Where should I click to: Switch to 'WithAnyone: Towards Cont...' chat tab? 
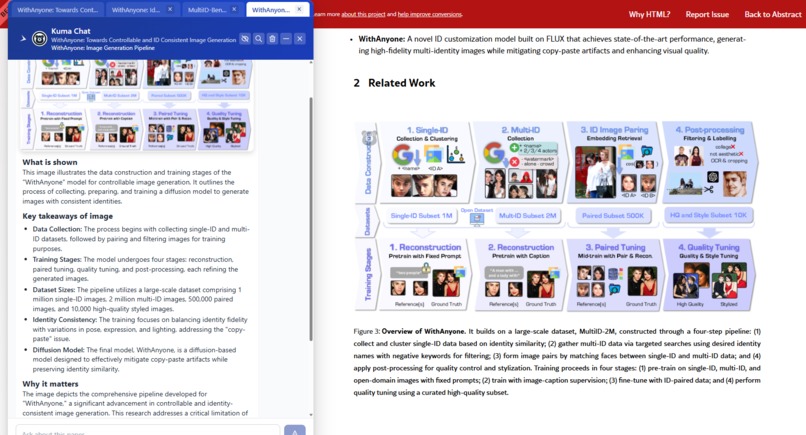click(x=57, y=10)
